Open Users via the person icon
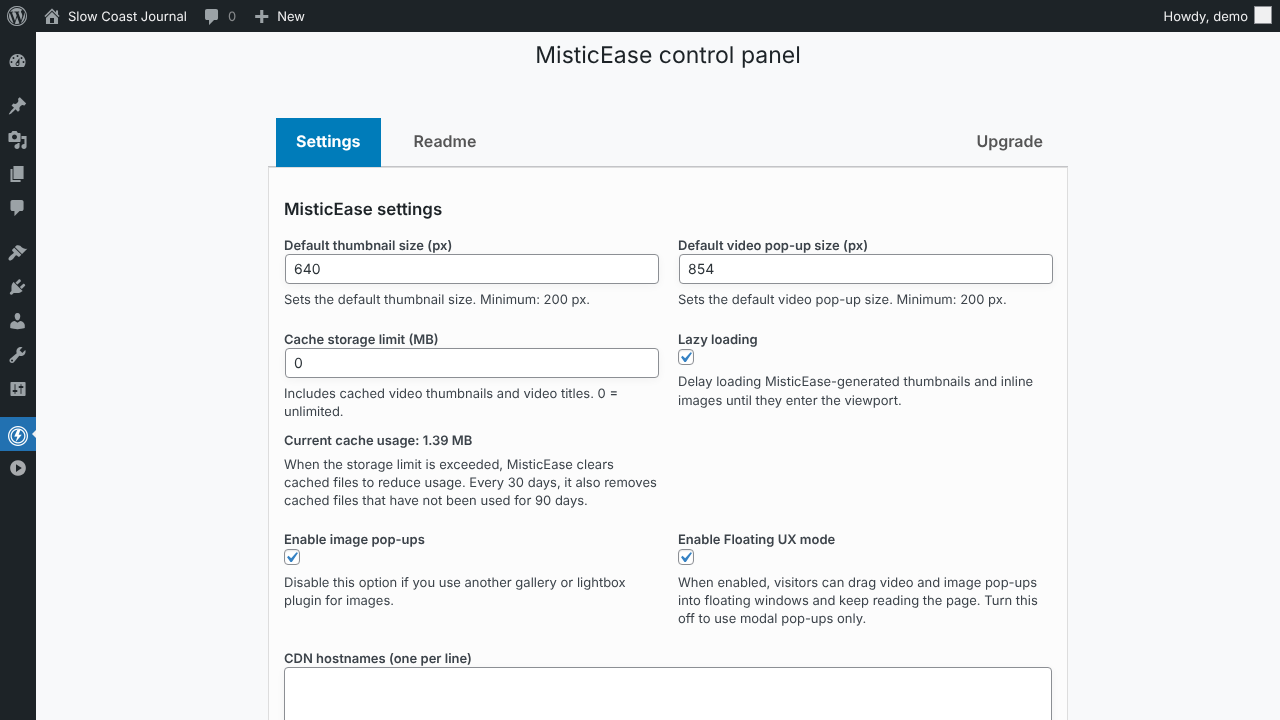The width and height of the screenshot is (1280, 720). [17, 321]
